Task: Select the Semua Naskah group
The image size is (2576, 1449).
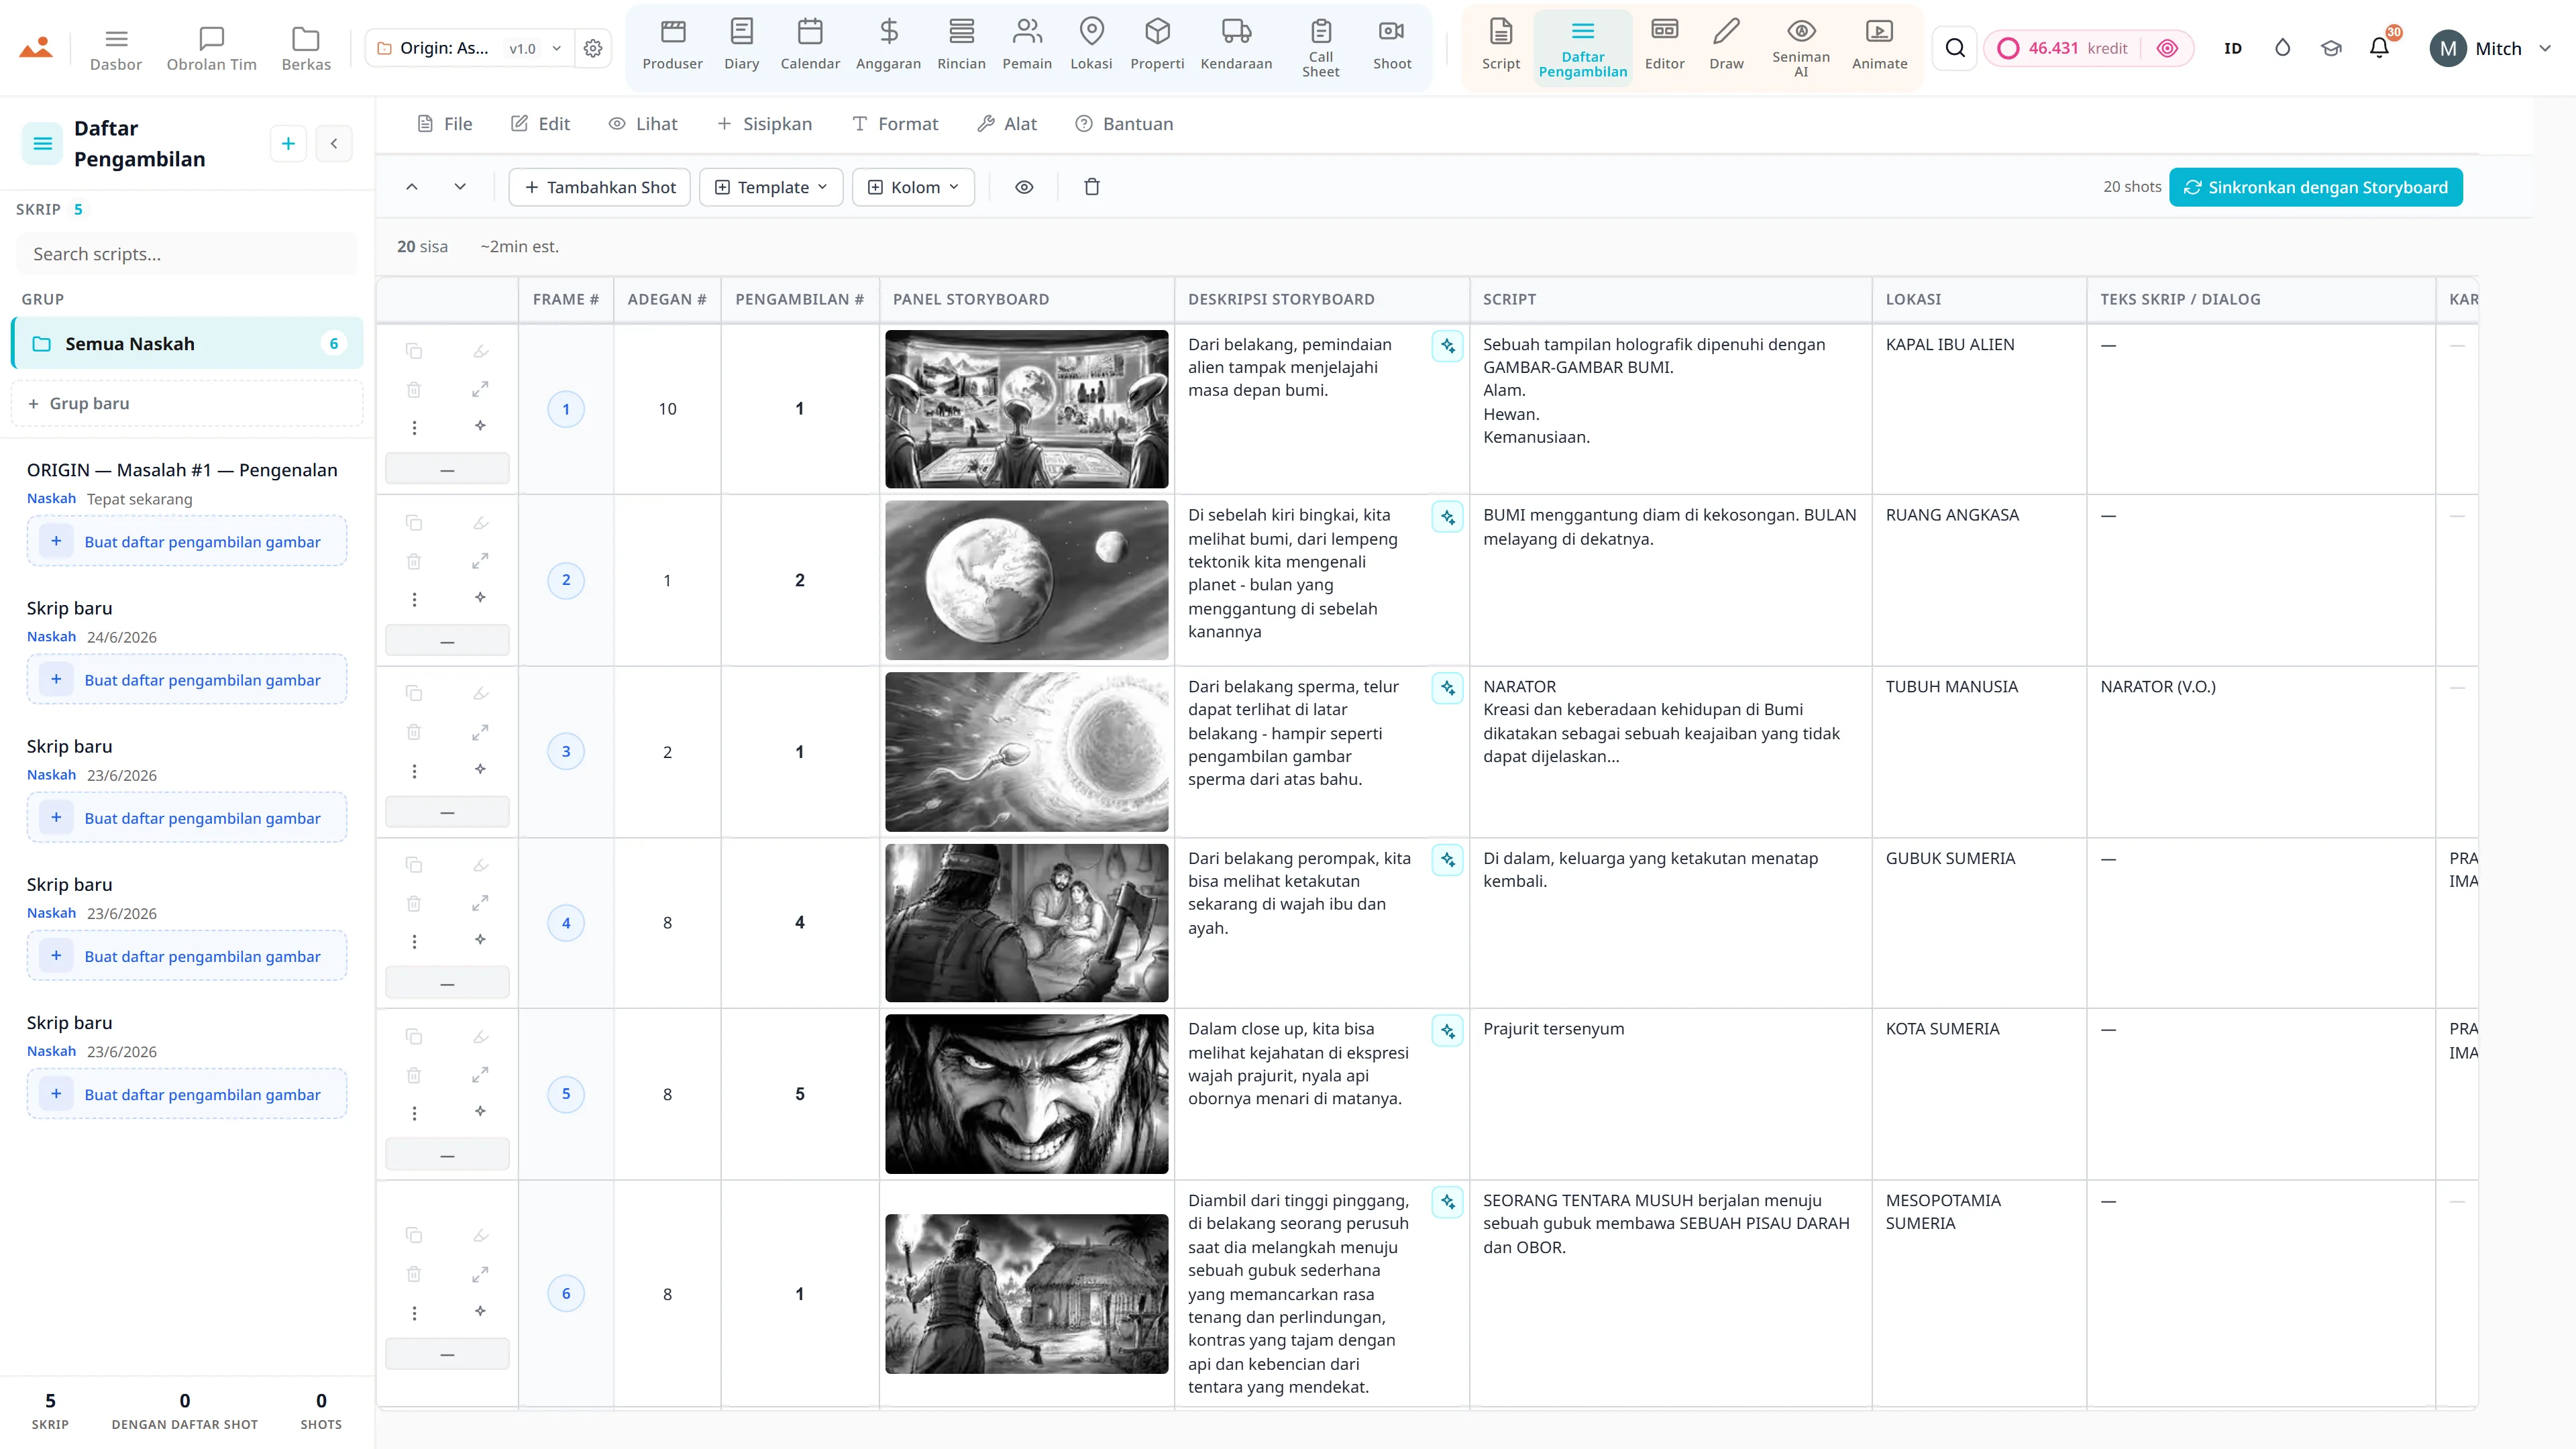Action: pos(187,344)
